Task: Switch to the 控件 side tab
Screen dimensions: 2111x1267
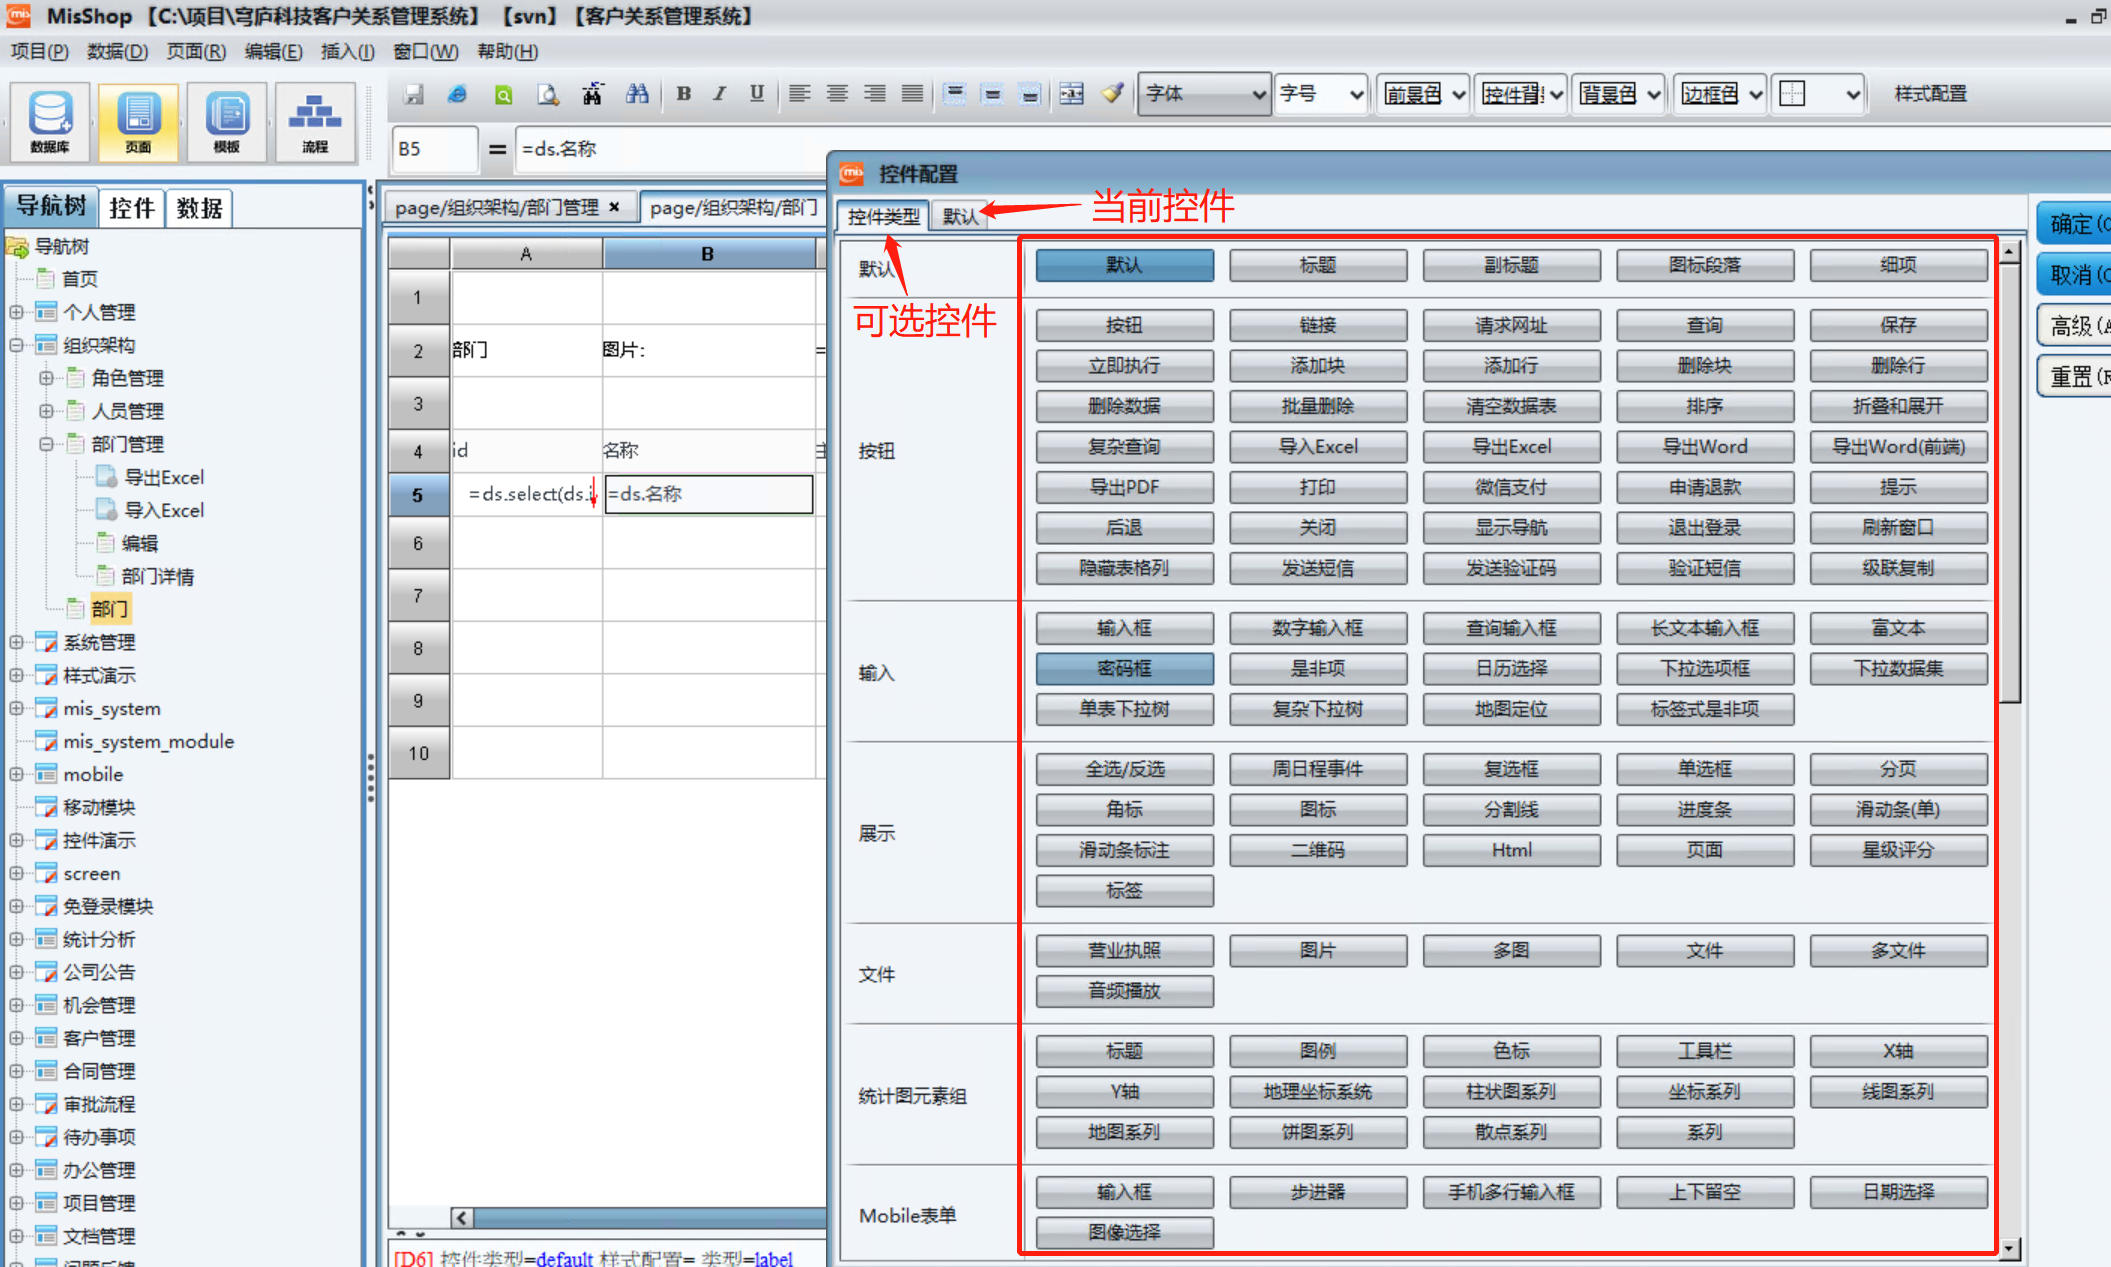Action: (132, 208)
